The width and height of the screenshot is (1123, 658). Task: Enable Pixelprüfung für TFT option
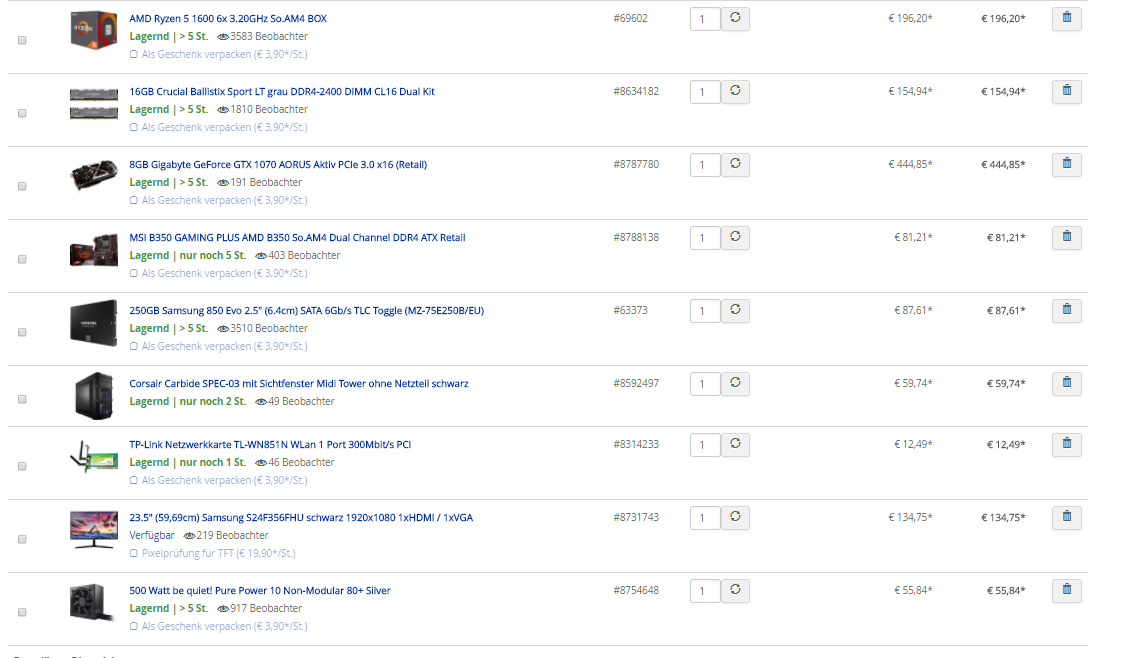[212, 553]
